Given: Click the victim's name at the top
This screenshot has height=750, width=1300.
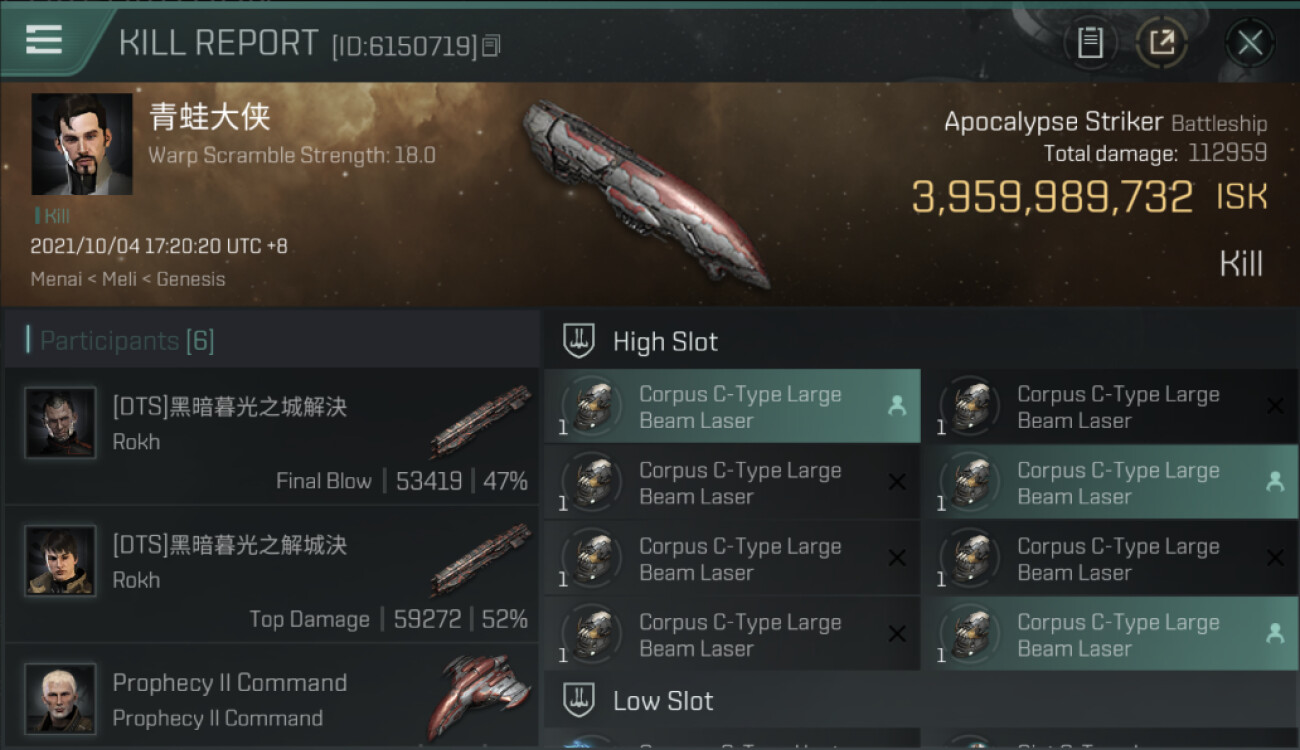Looking at the screenshot, I should pos(210,117).
